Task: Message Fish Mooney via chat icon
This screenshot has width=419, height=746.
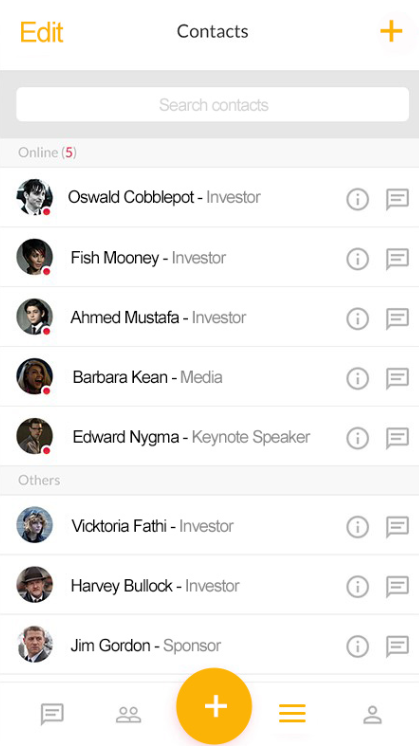Action: pos(397,259)
